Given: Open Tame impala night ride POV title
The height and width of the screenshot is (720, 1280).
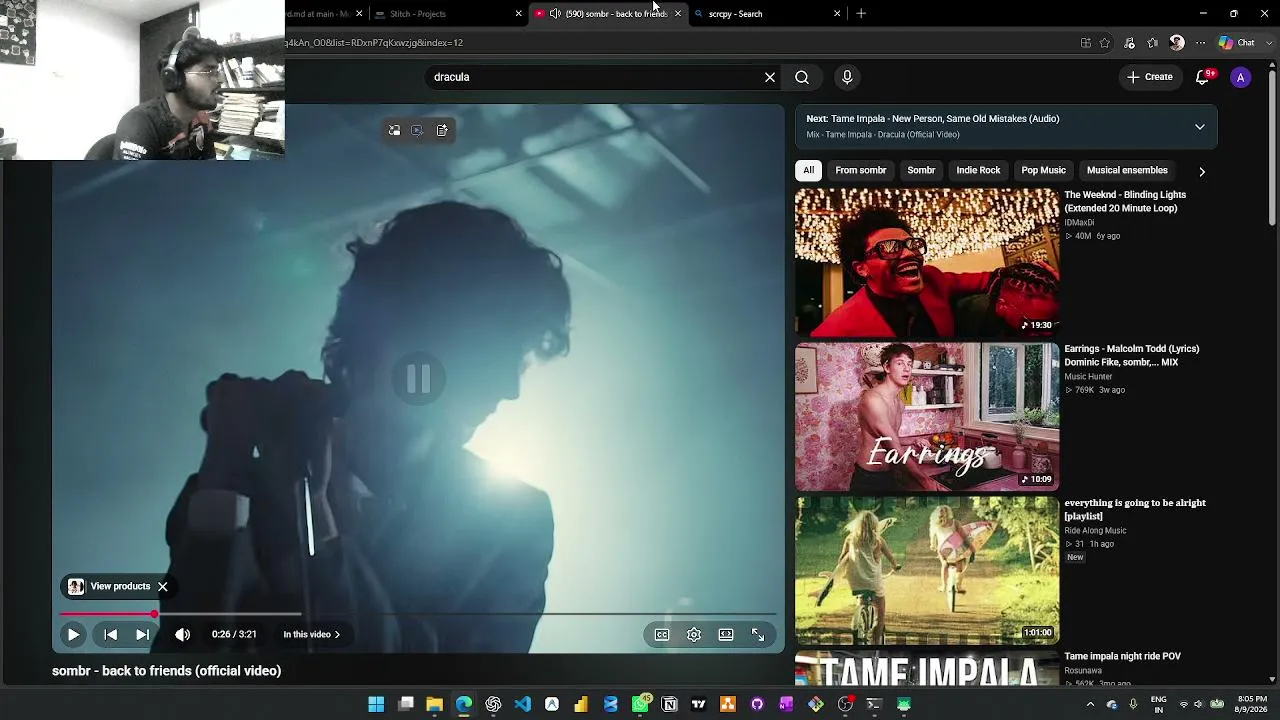Looking at the screenshot, I should click(1122, 656).
